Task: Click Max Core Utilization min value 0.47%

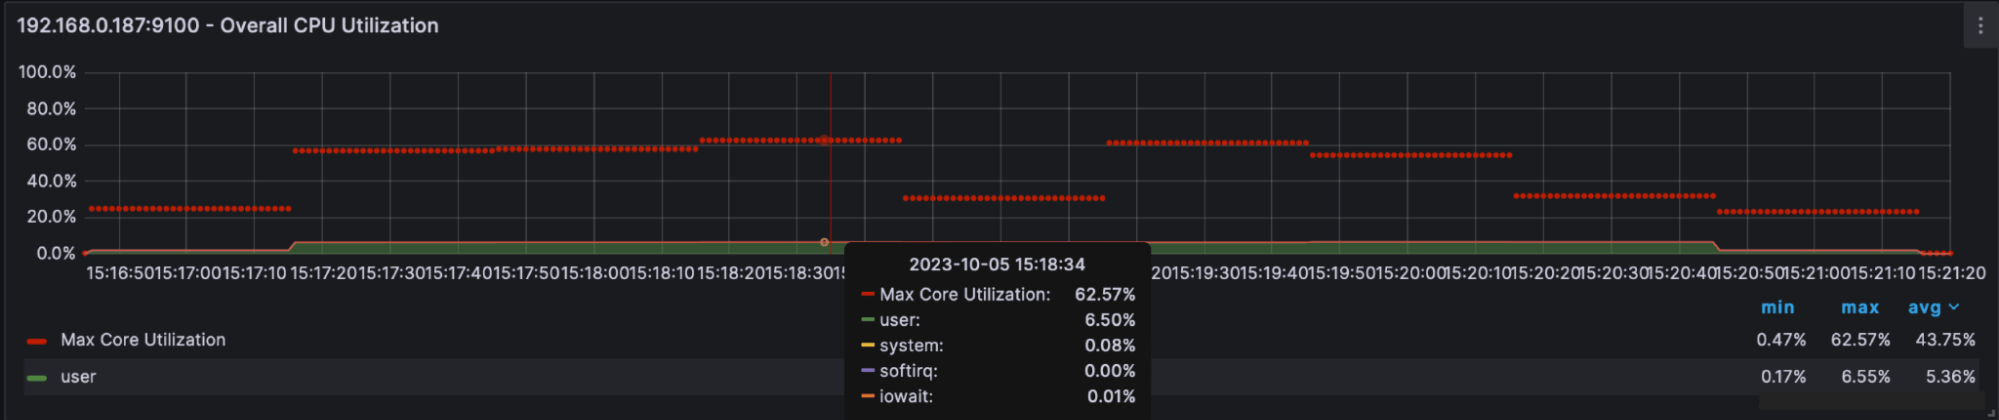Action: click(1781, 340)
